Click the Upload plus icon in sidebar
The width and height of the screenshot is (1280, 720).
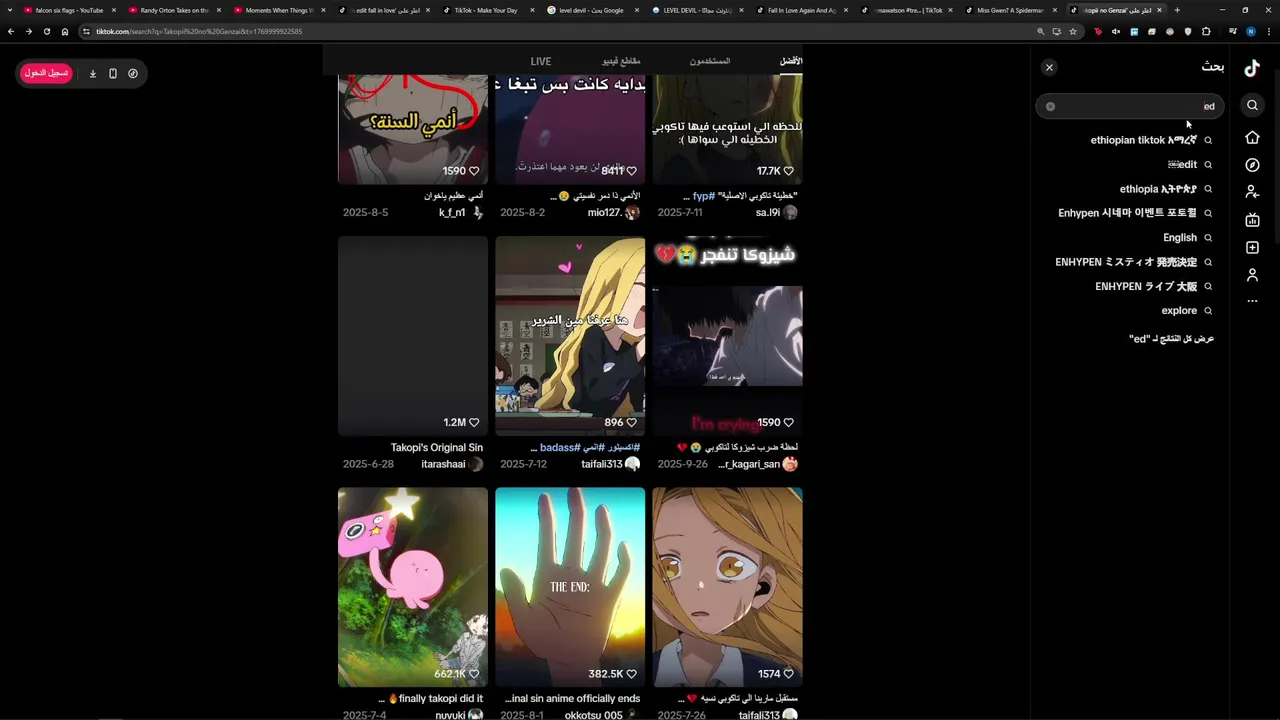(1252, 247)
